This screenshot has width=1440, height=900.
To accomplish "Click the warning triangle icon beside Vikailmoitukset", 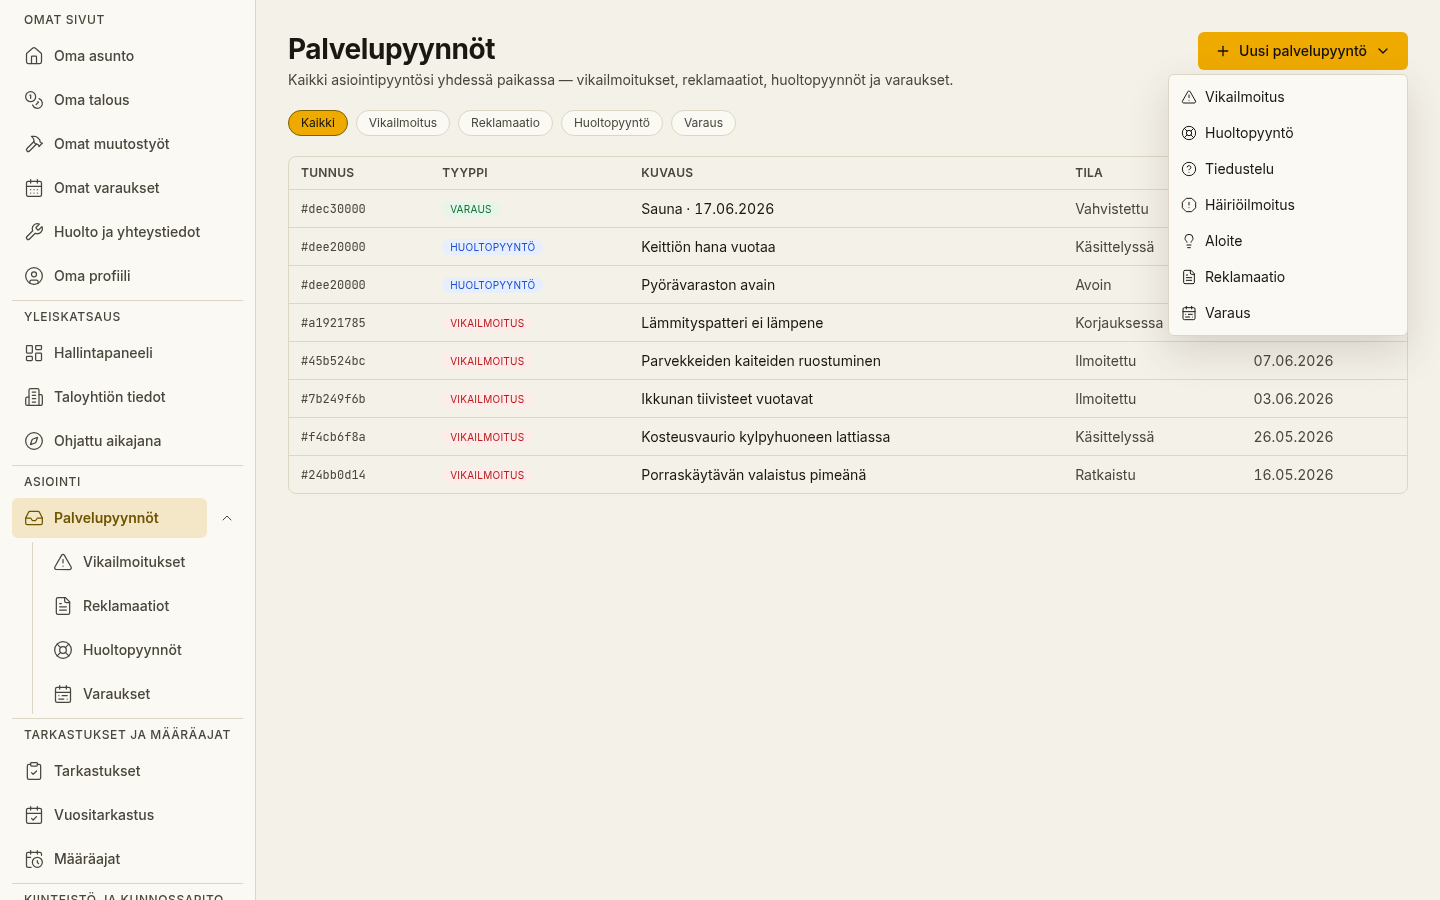I will [x=63, y=562].
